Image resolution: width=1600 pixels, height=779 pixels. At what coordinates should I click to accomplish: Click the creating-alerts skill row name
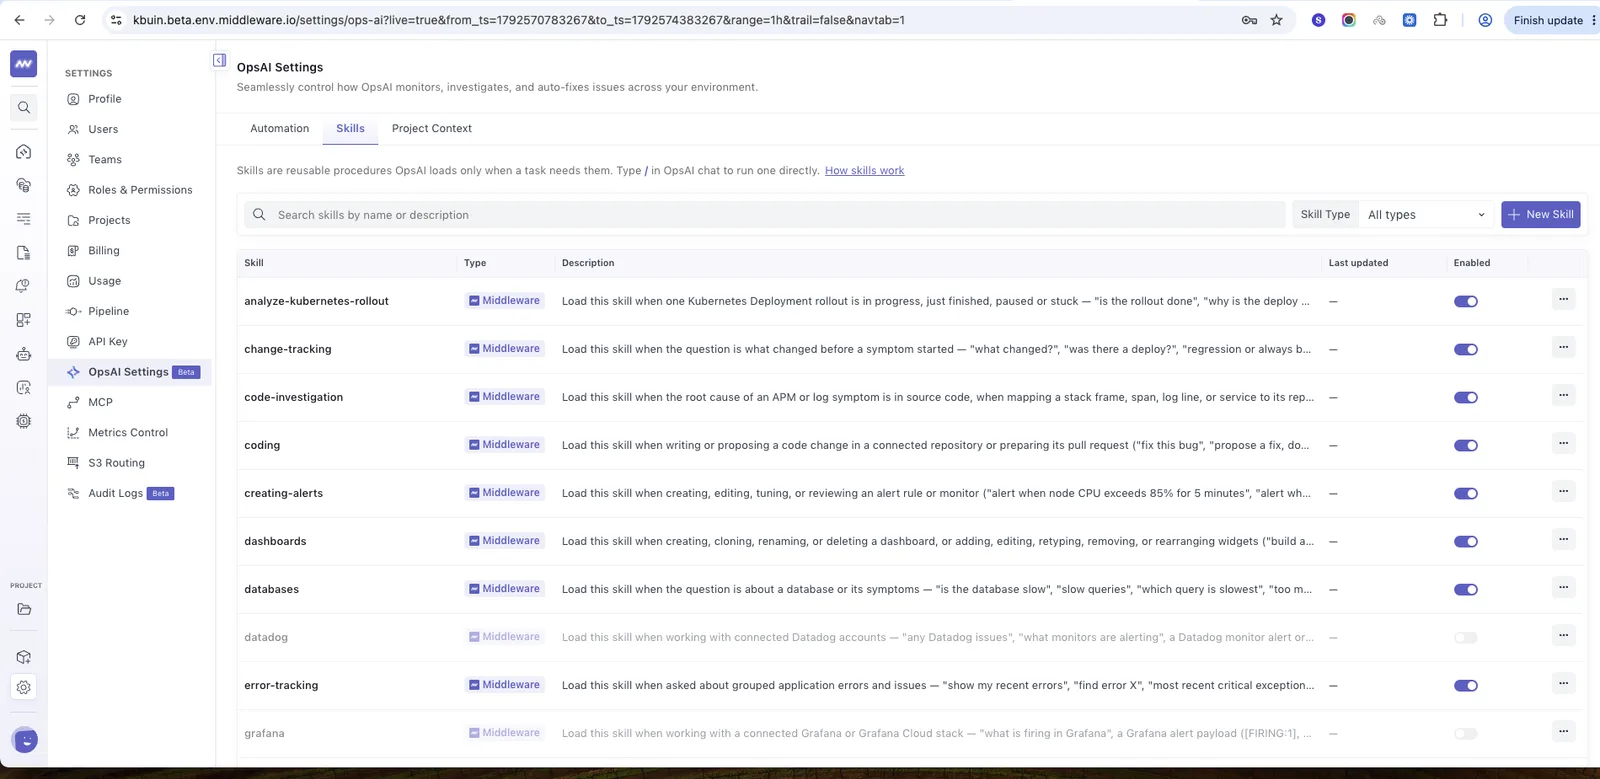283,493
